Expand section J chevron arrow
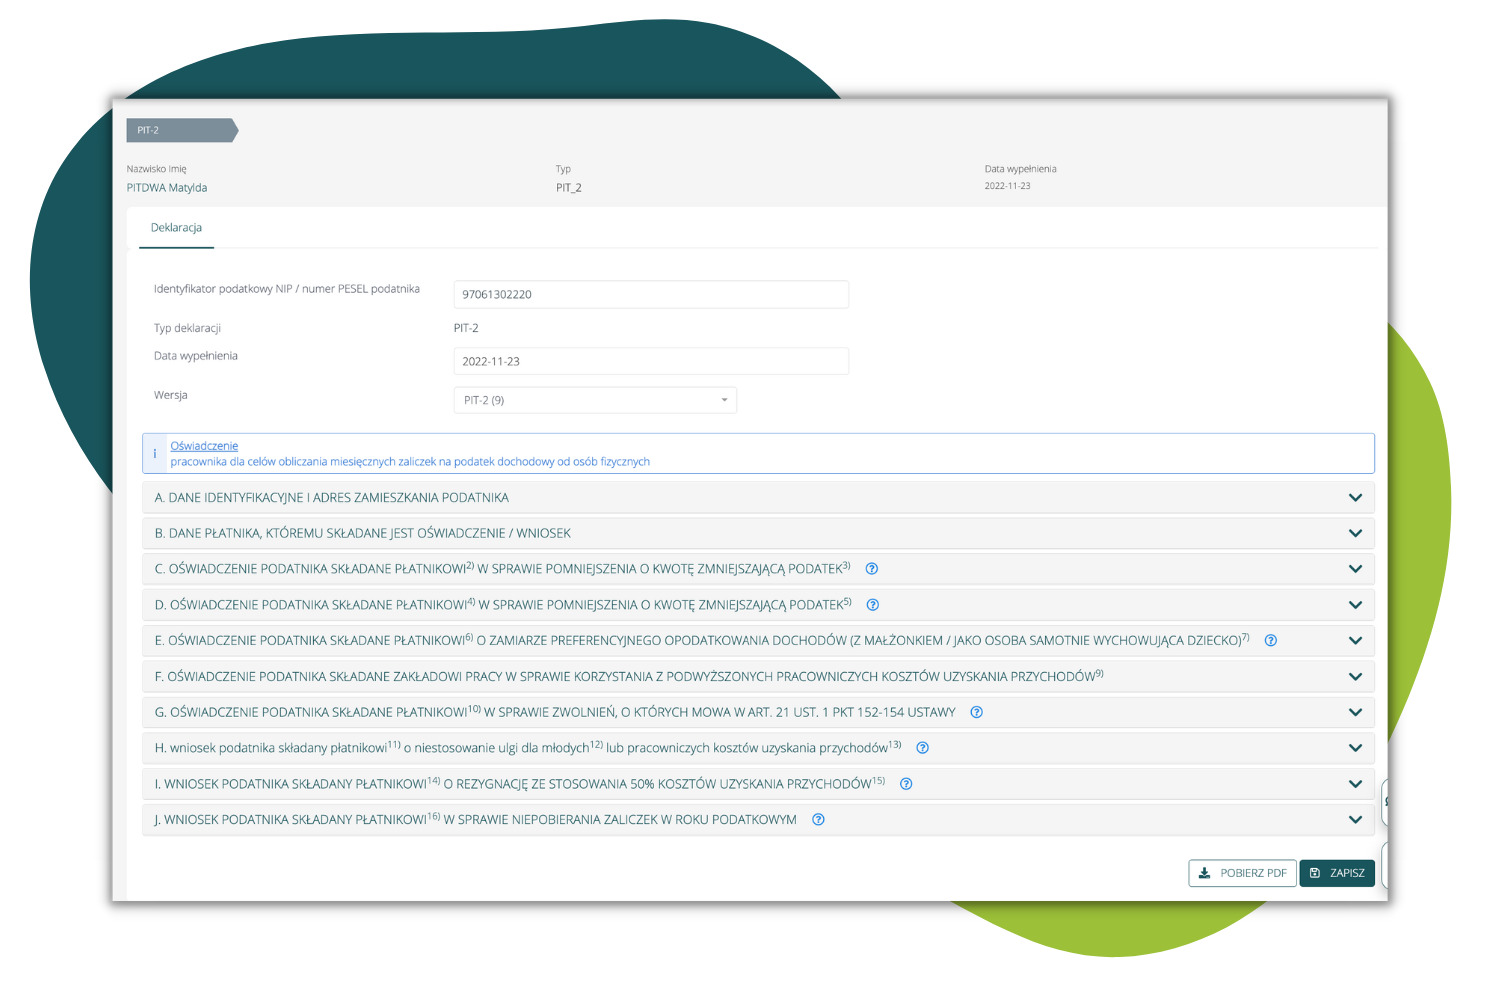The width and height of the screenshot is (1500, 1000). pos(1355,820)
